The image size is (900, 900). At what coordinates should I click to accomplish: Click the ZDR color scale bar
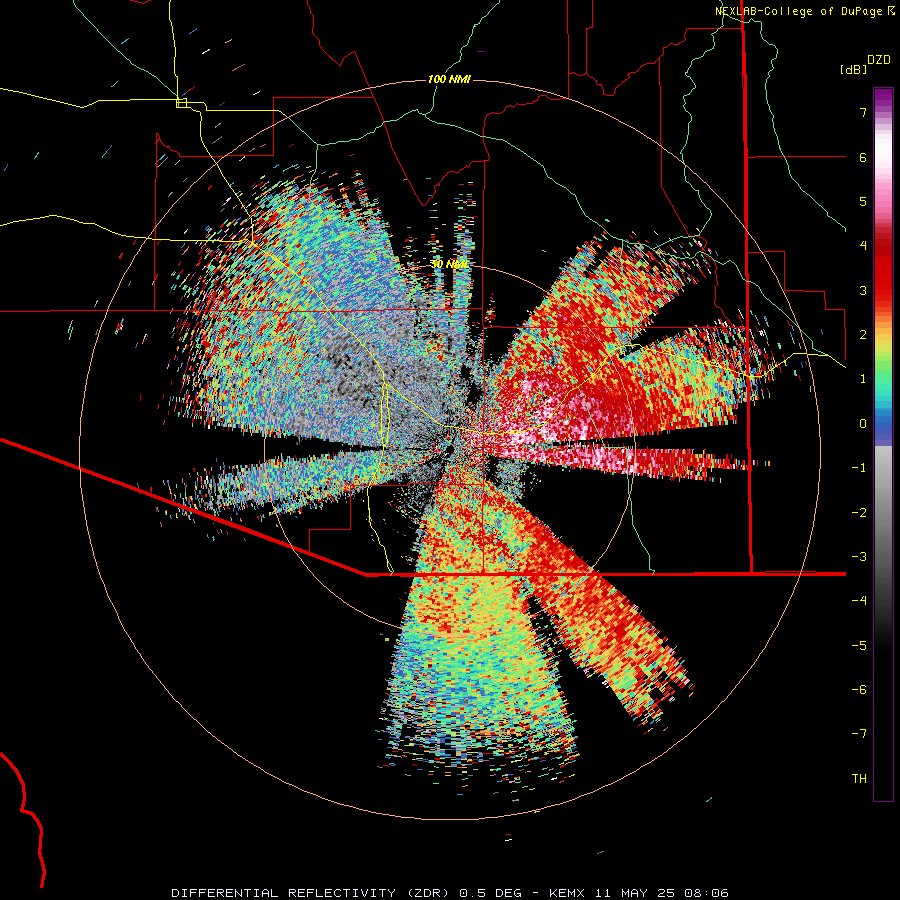point(883,444)
